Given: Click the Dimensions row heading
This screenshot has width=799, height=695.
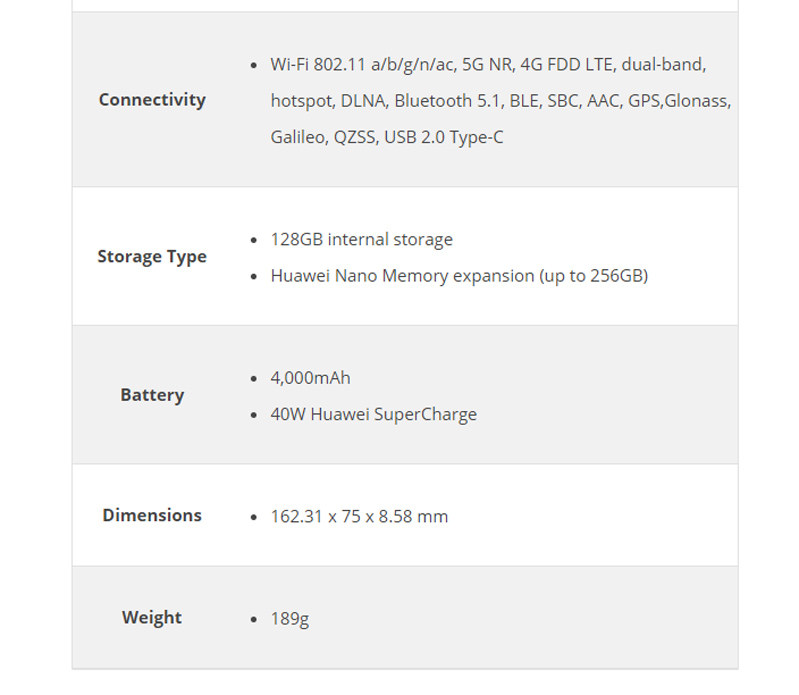Looking at the screenshot, I should (x=152, y=516).
